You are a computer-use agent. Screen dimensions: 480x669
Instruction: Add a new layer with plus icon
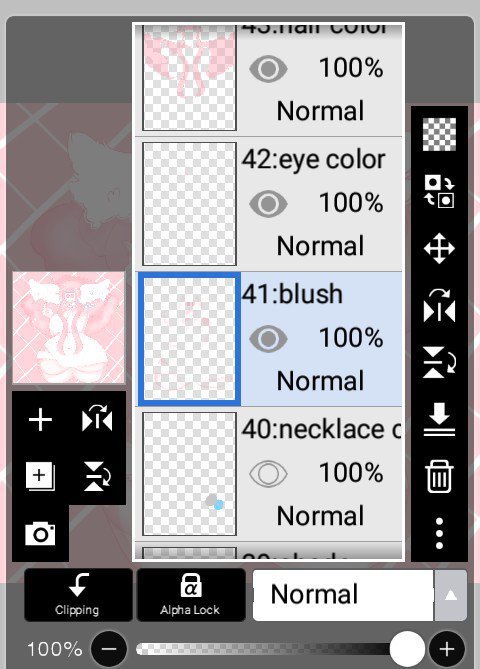40,420
